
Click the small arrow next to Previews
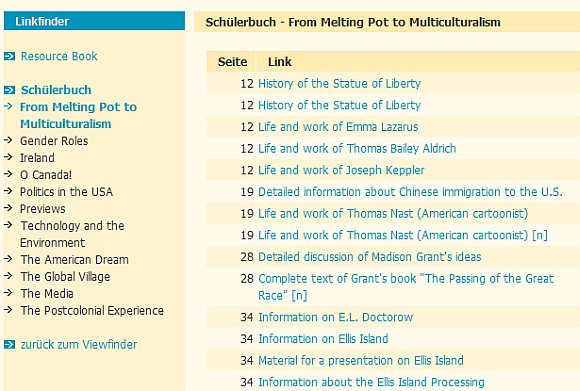click(x=8, y=208)
